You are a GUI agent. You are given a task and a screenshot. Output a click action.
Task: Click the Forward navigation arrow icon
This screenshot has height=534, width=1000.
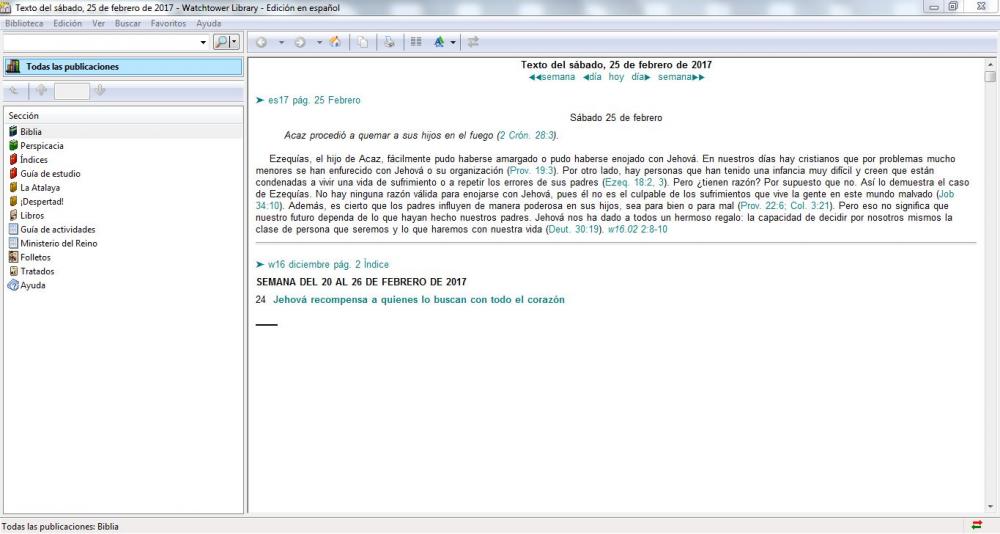[300, 42]
